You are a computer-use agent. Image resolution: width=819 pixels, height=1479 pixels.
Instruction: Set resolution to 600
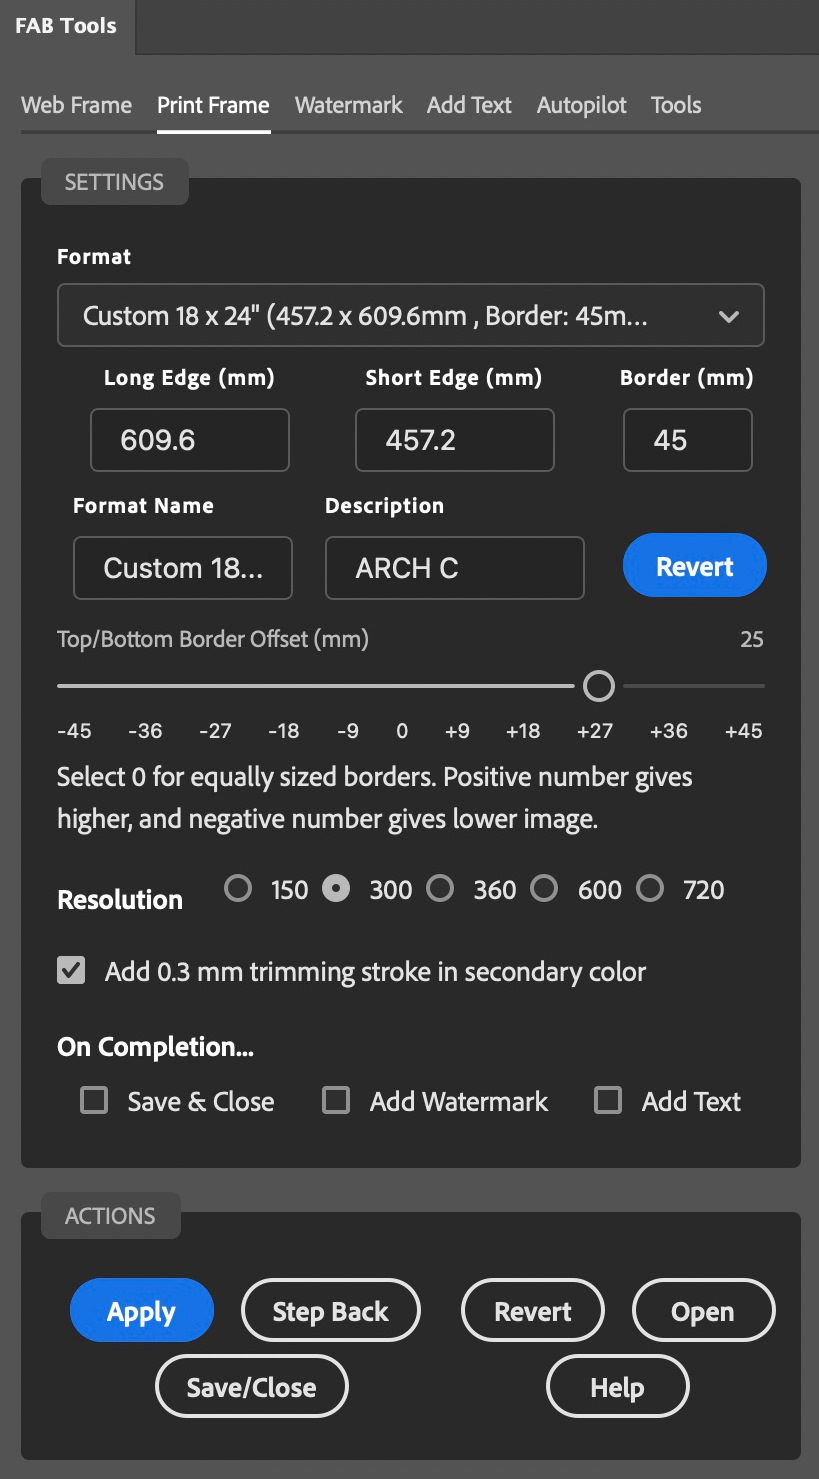(544, 889)
